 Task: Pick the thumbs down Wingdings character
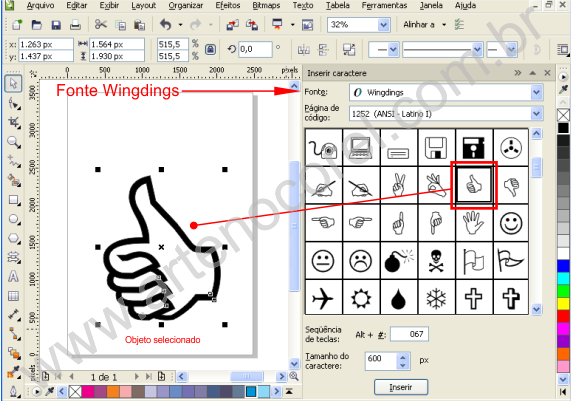coord(511,185)
